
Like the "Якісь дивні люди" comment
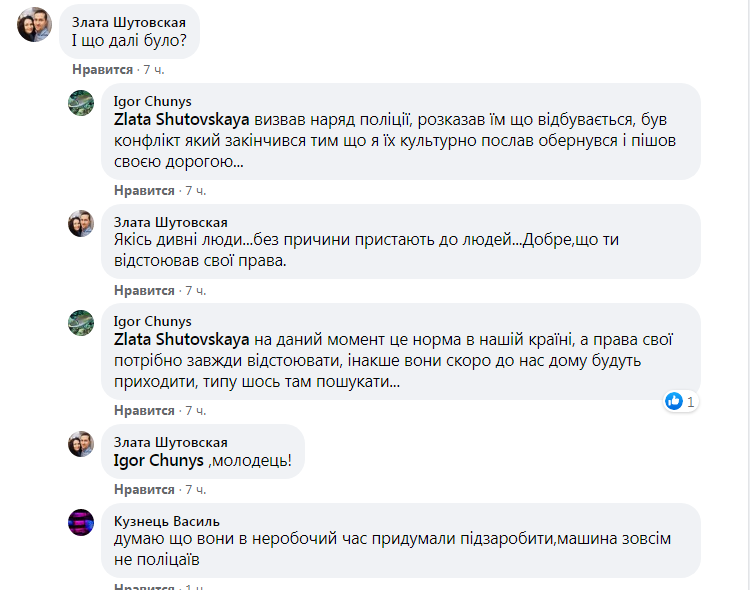tap(143, 290)
